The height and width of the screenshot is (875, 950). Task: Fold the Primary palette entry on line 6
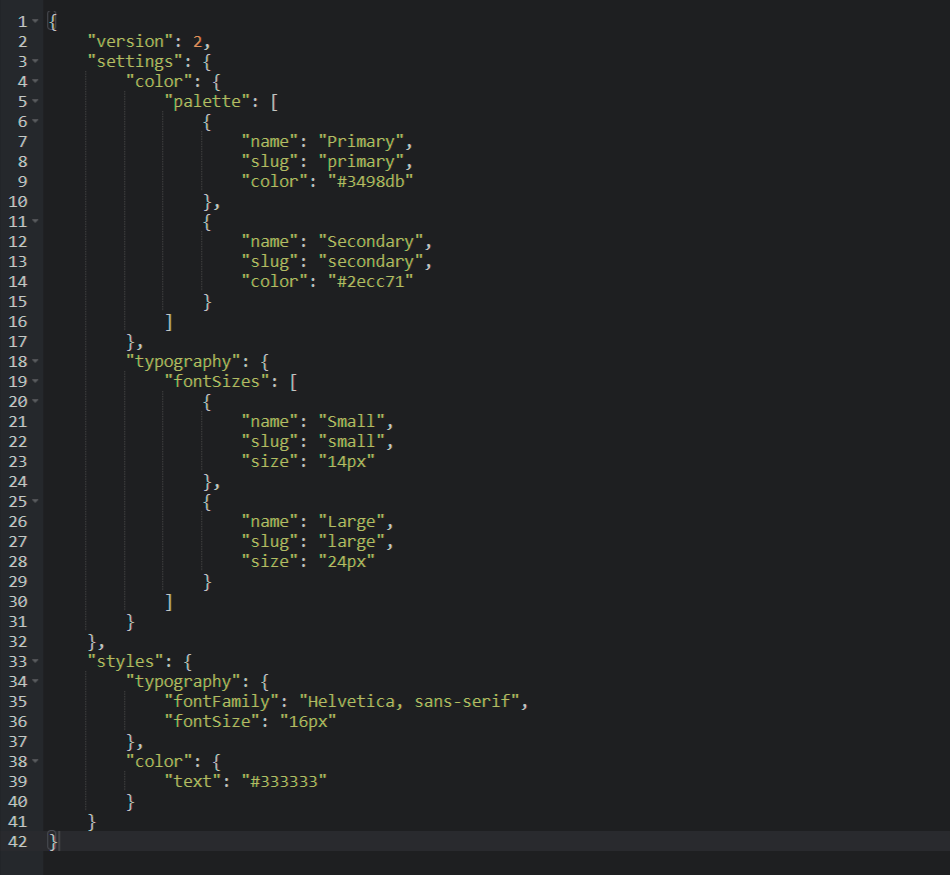pos(36,121)
